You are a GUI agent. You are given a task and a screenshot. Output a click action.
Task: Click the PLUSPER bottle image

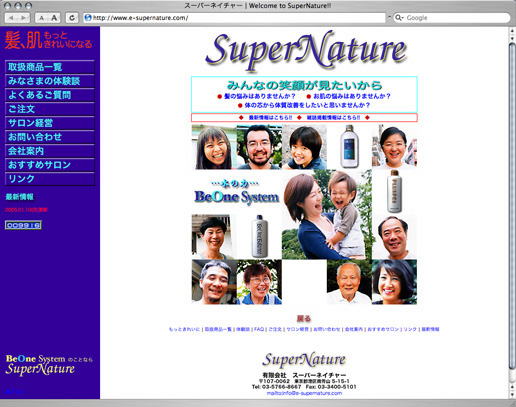(x=394, y=192)
